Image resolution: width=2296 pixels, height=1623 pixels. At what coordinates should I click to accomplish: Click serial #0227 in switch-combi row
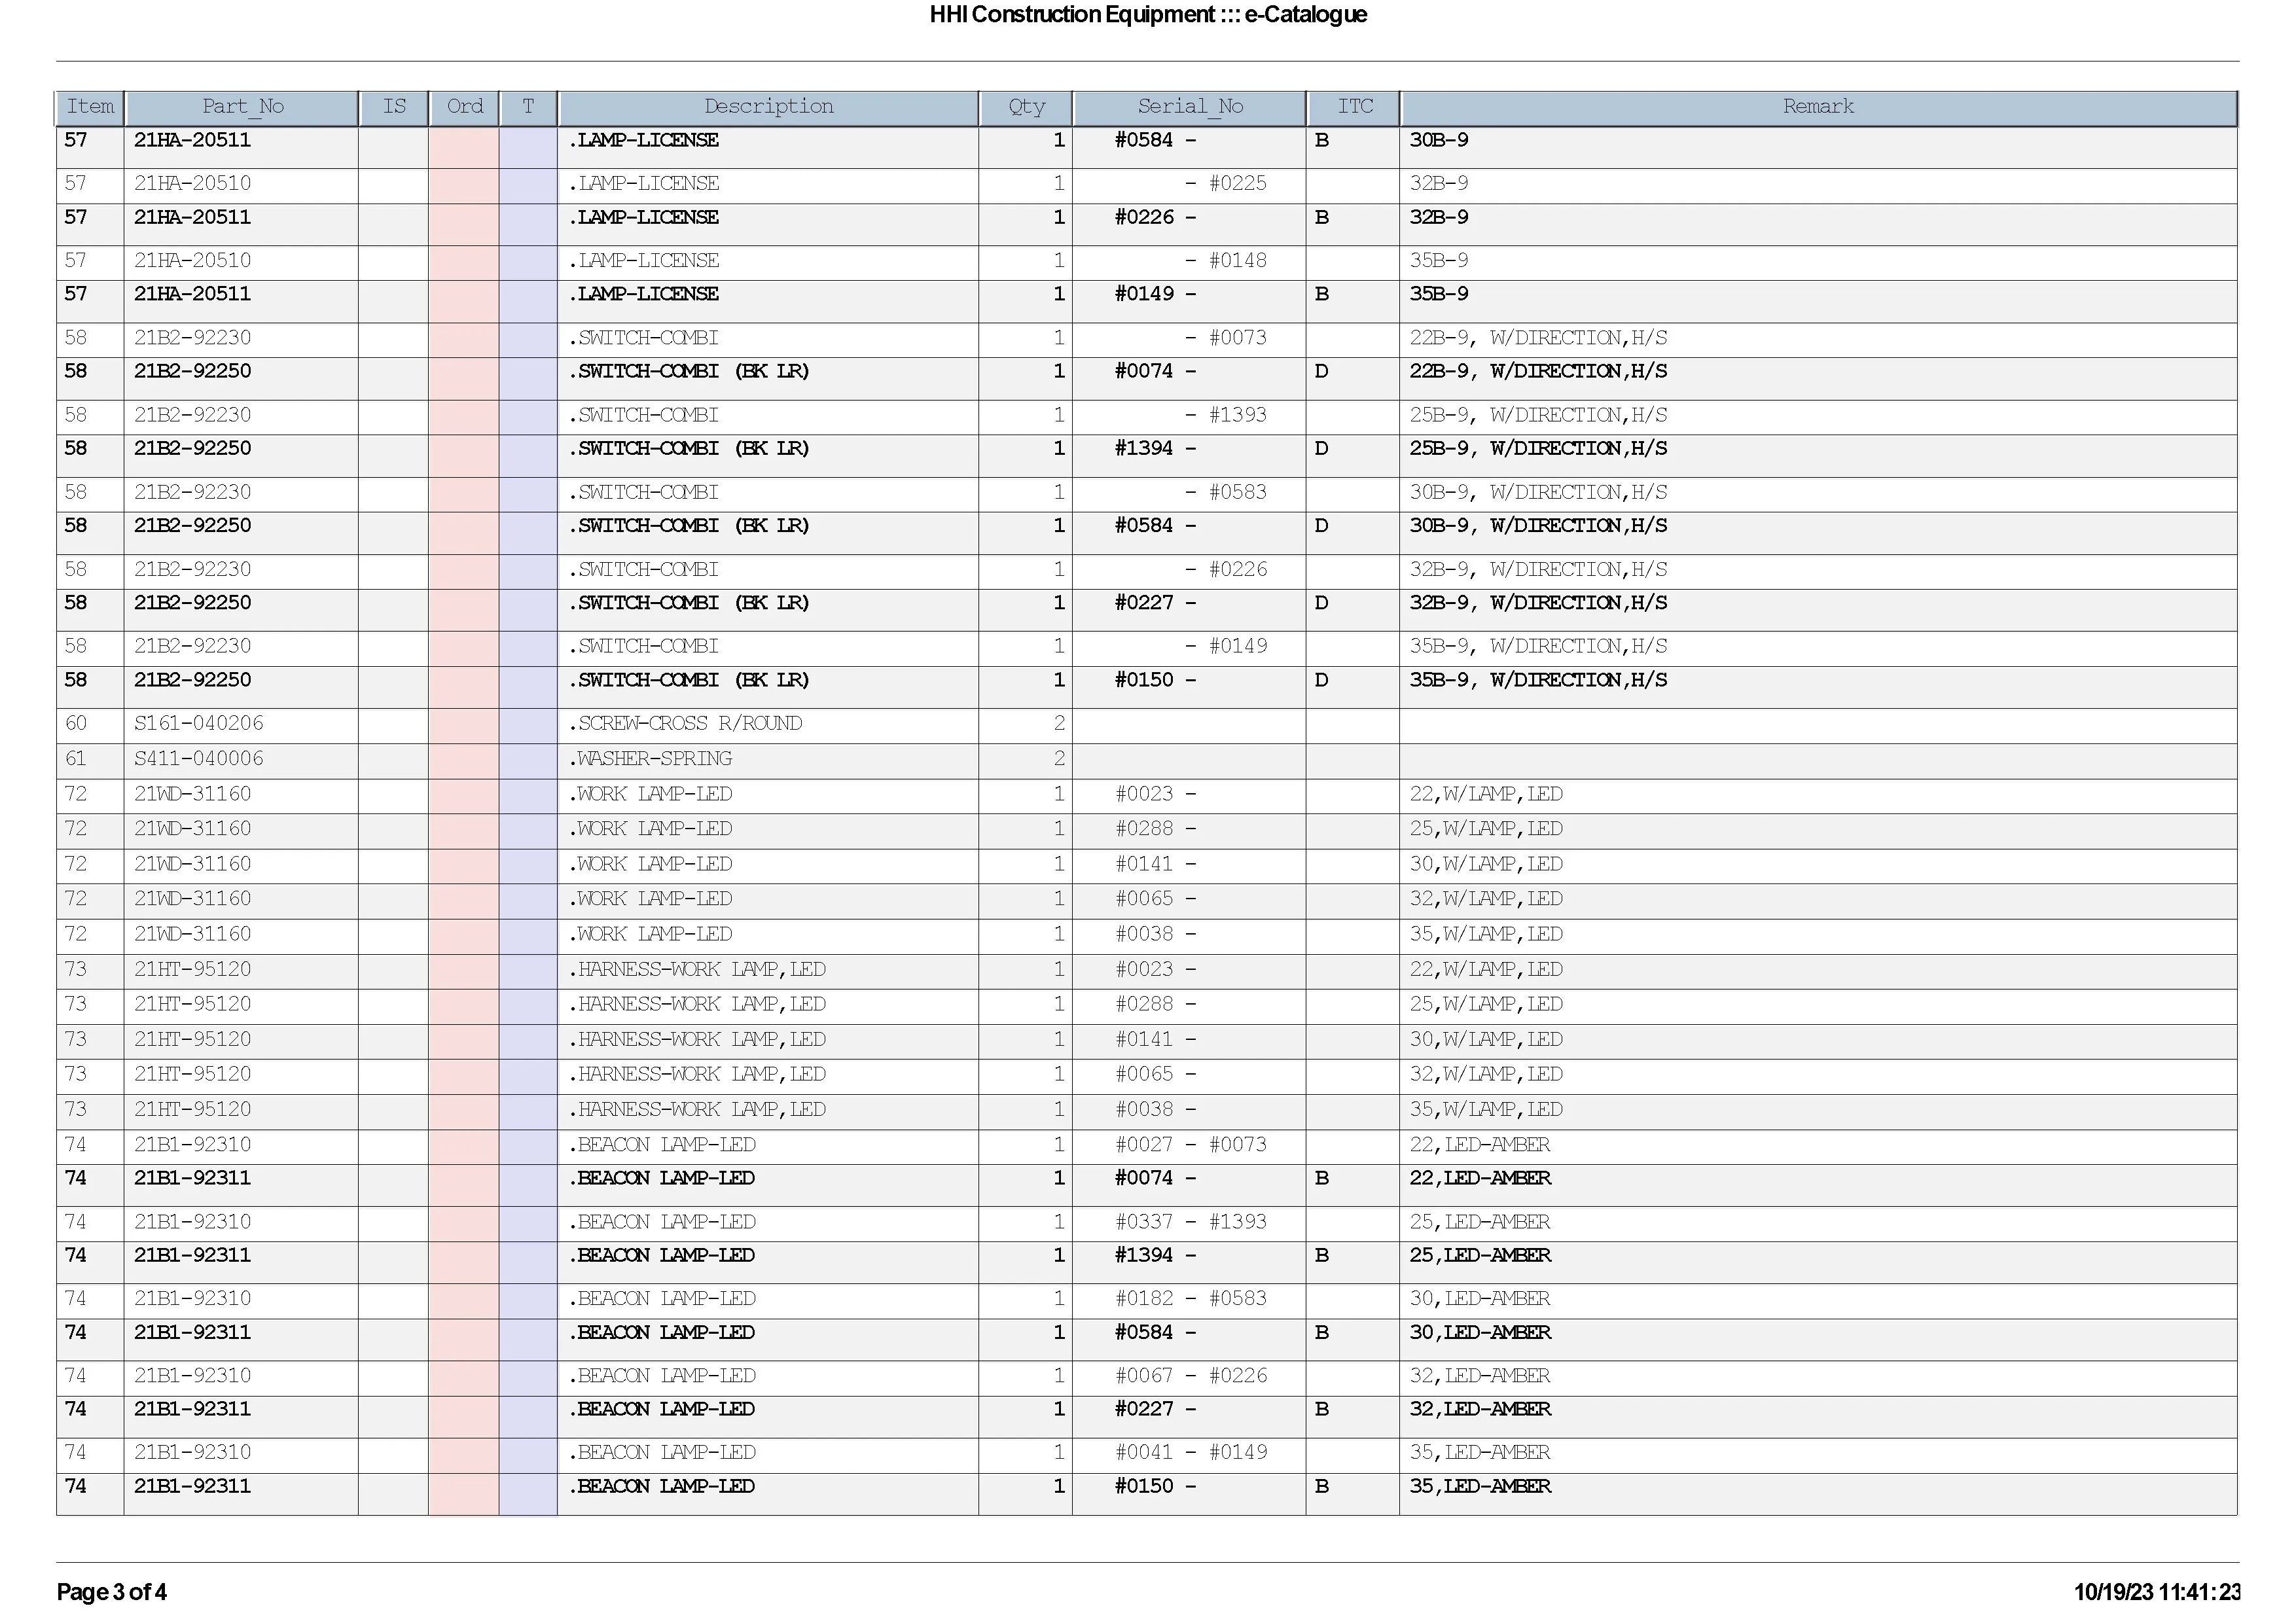pos(1155,603)
